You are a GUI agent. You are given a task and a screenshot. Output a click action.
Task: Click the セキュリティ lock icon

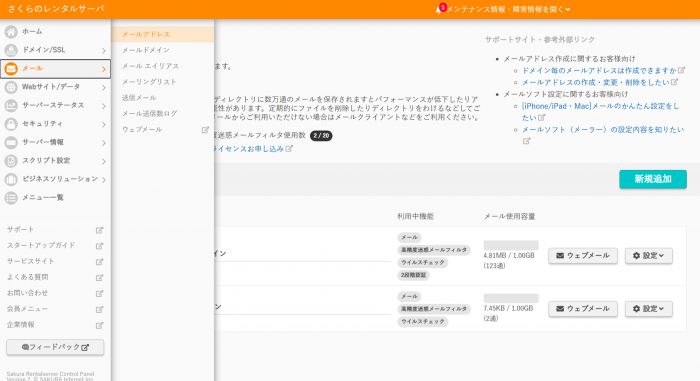click(11, 124)
